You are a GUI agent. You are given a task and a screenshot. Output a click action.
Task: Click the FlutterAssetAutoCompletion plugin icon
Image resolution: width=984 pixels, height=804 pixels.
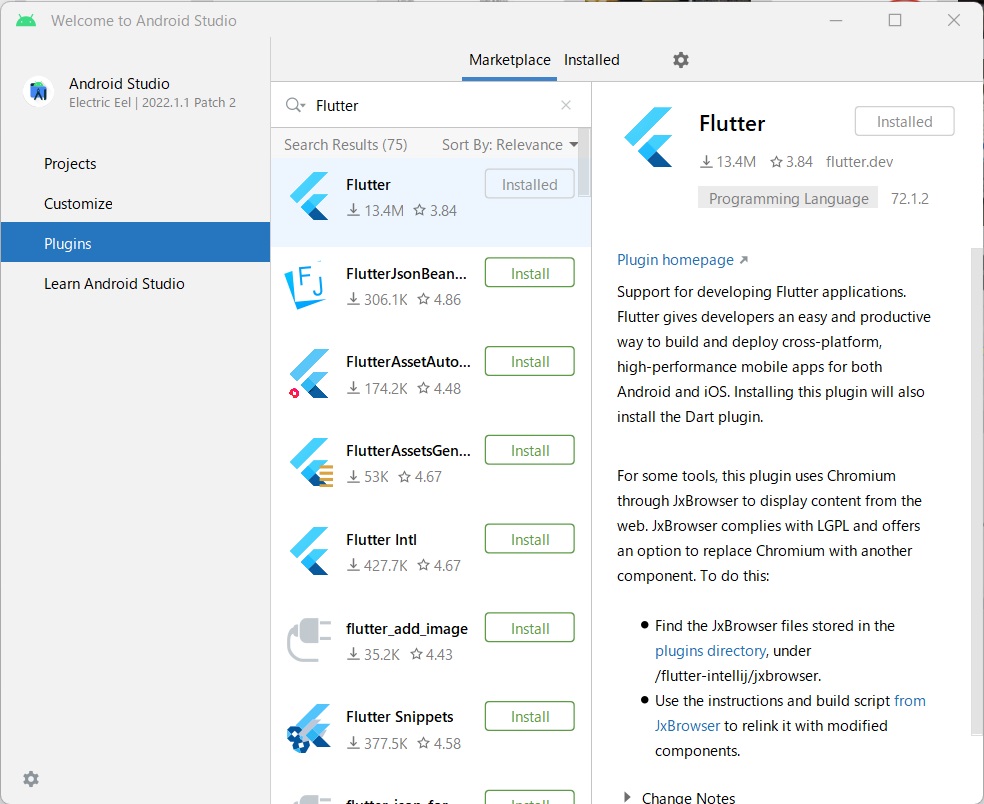(x=308, y=373)
